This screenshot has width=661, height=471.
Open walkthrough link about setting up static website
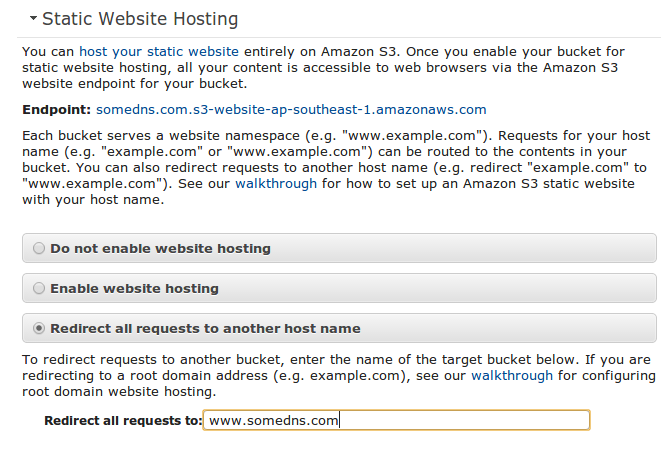276,184
